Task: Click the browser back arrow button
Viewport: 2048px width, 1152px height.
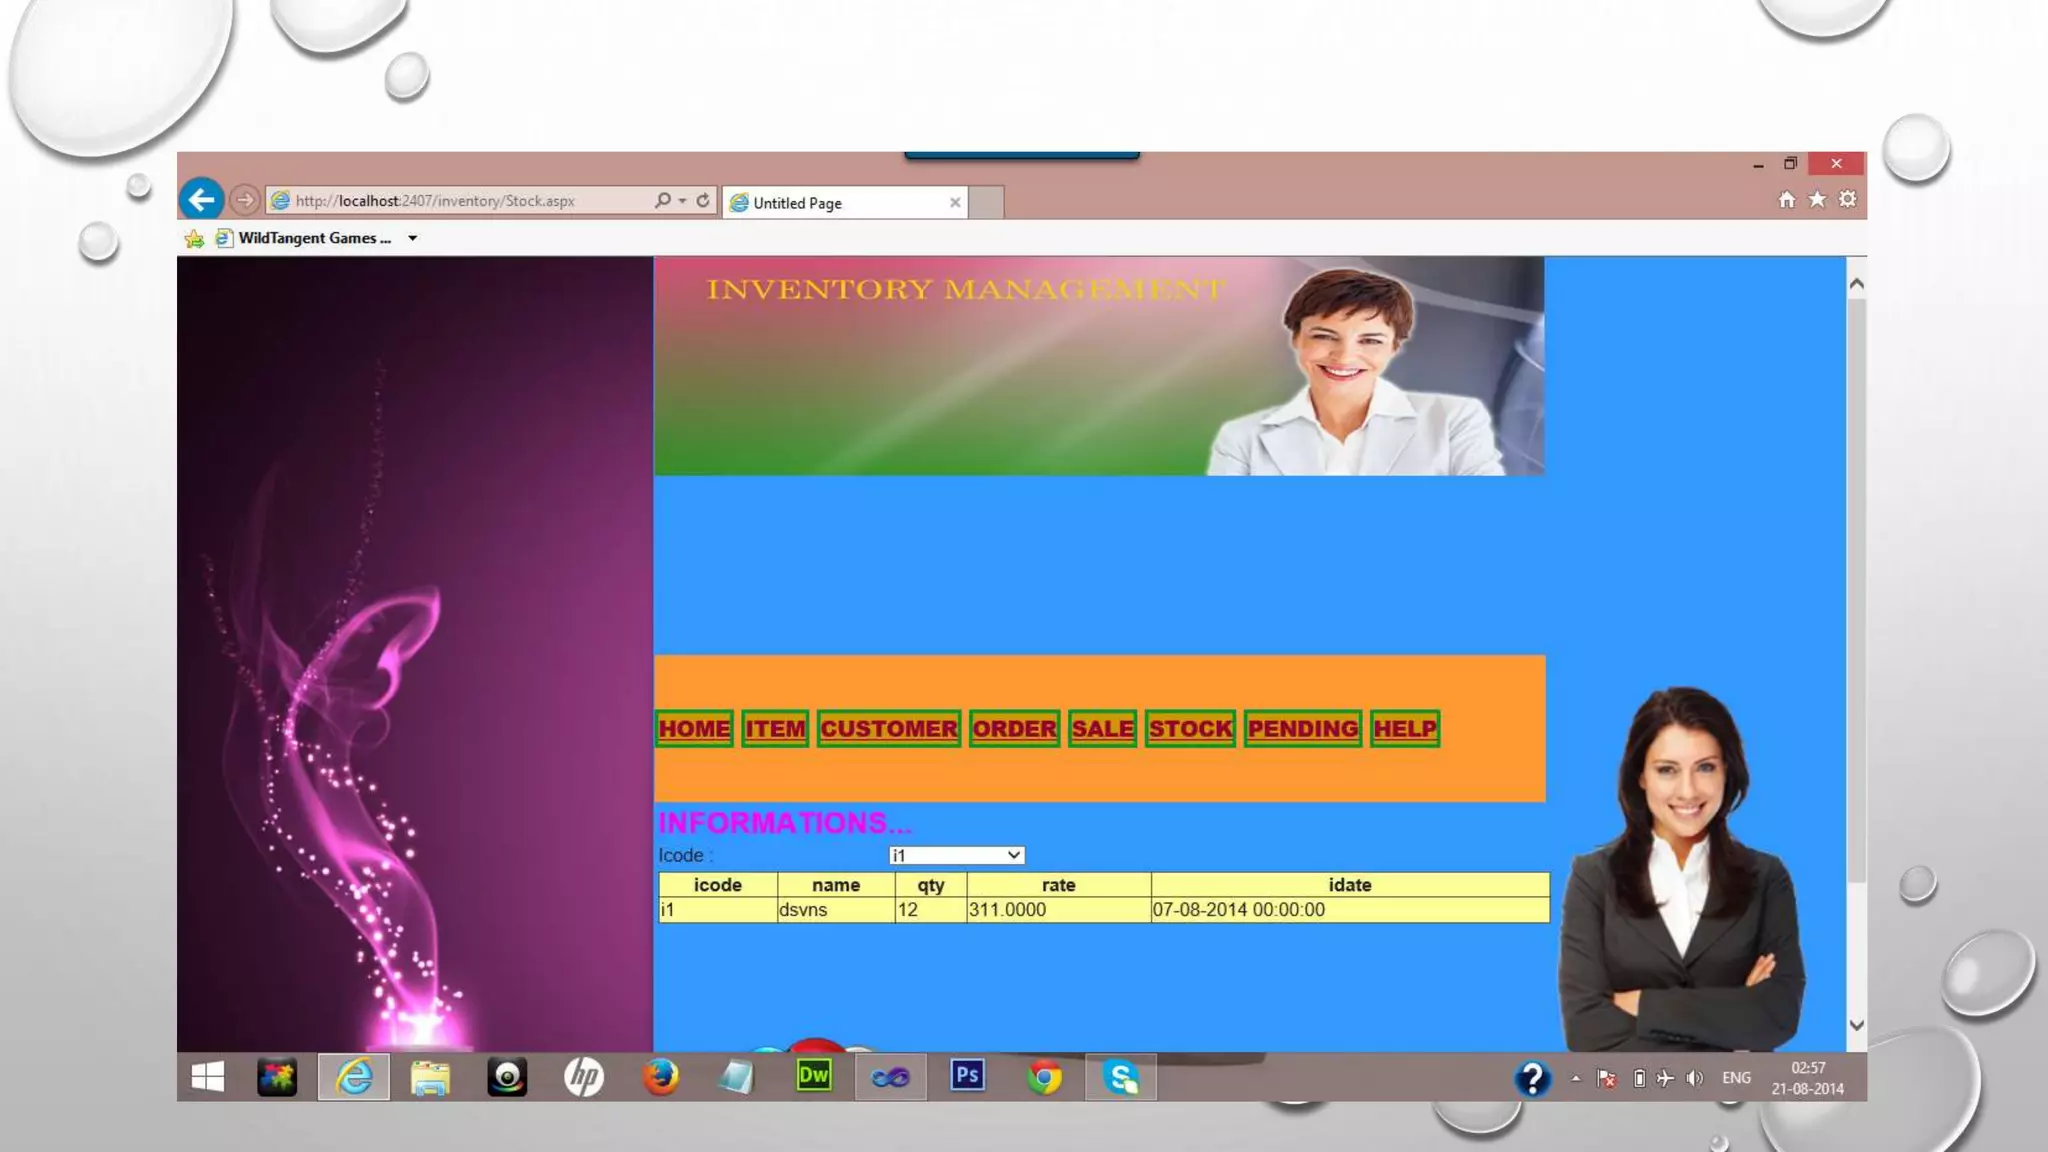Action: point(201,200)
